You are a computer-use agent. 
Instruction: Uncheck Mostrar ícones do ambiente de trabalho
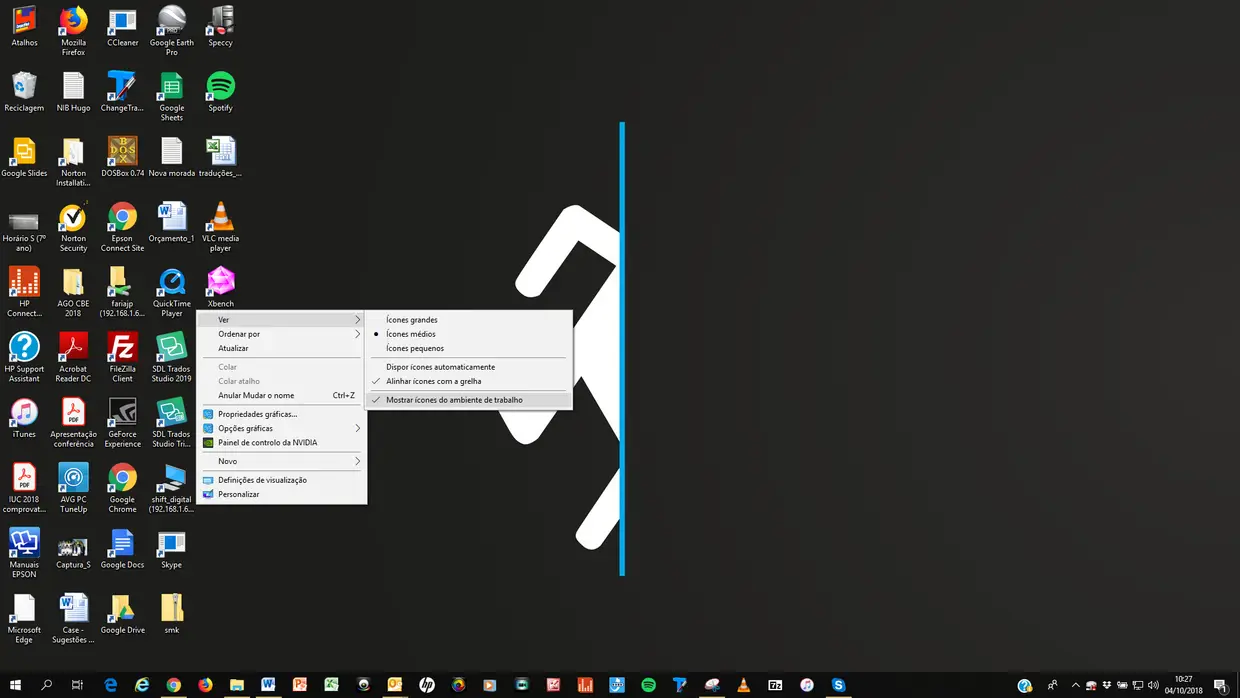(x=469, y=400)
